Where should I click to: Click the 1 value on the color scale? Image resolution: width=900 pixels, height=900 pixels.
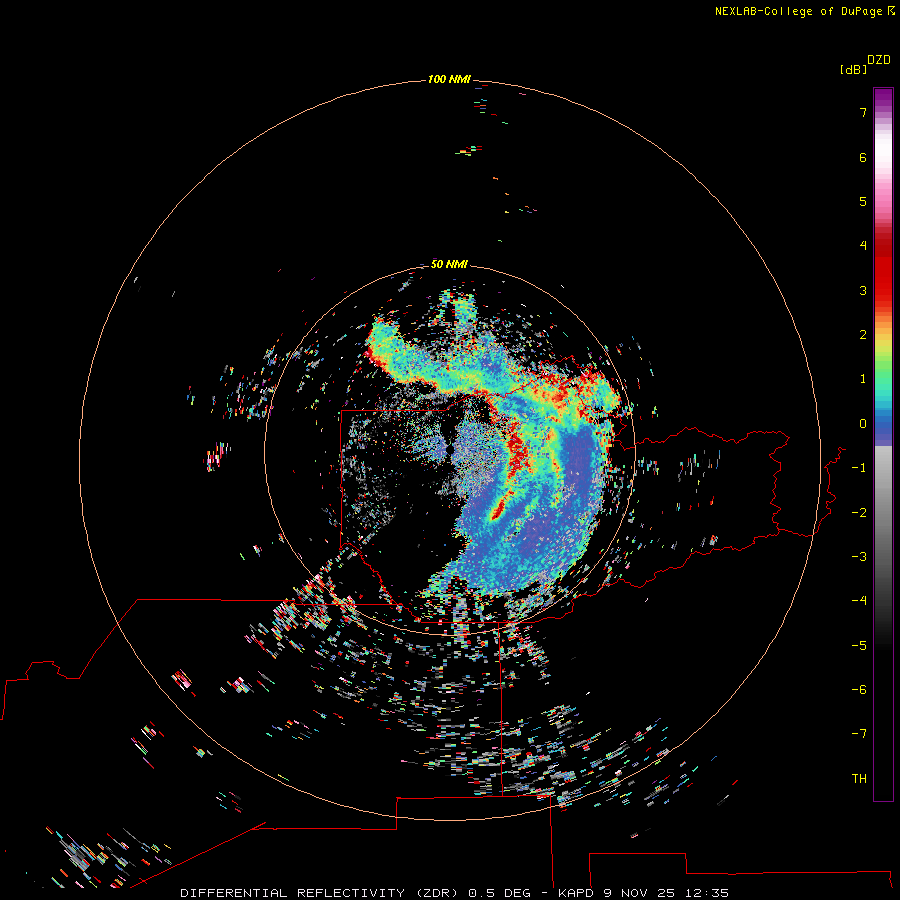[x=863, y=379]
